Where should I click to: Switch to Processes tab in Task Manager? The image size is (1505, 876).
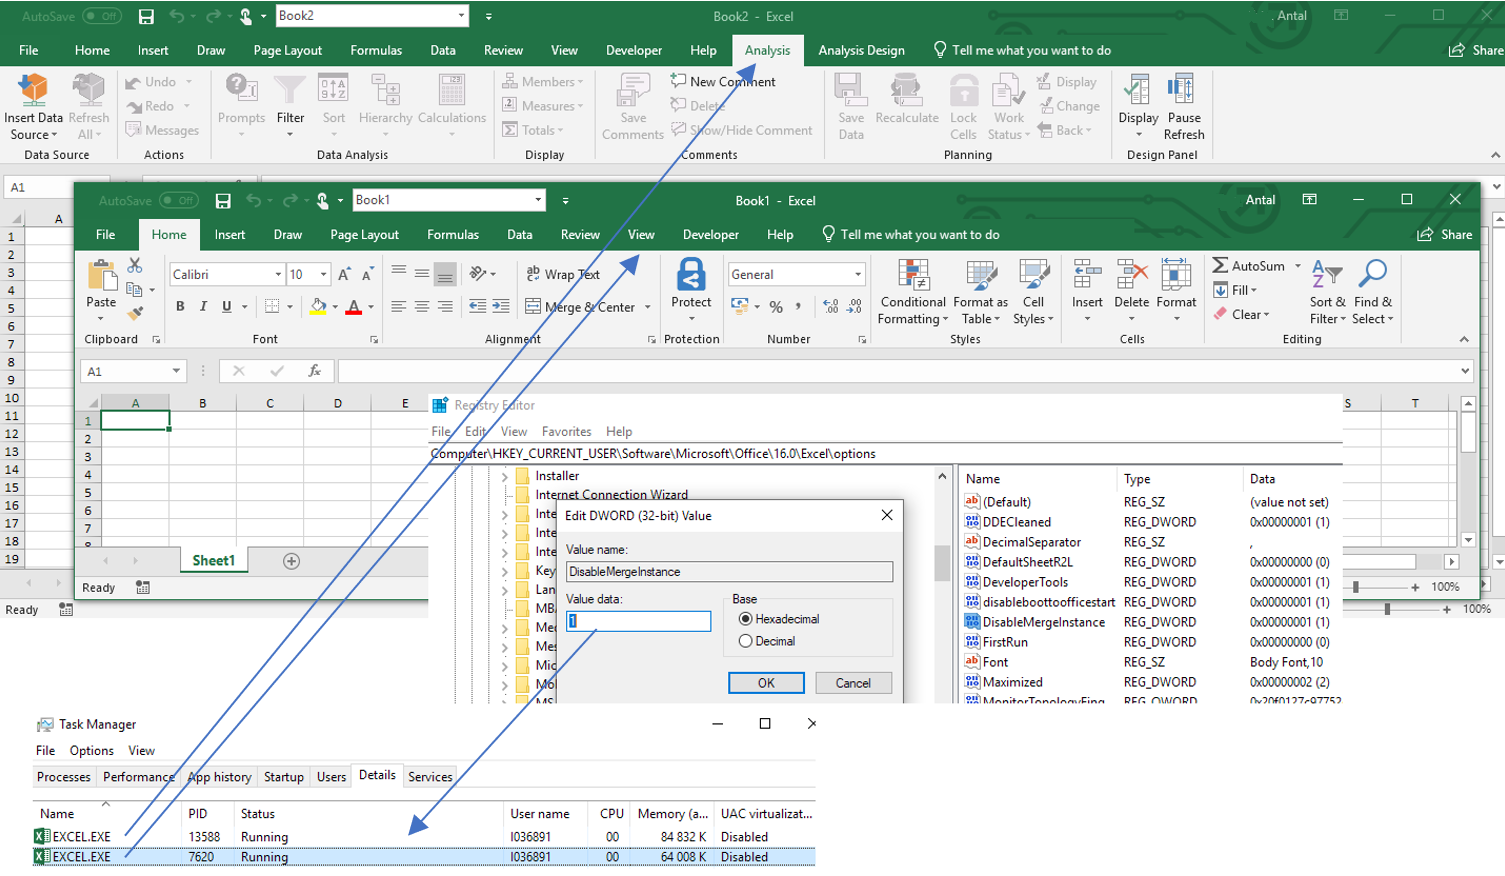coord(63,777)
